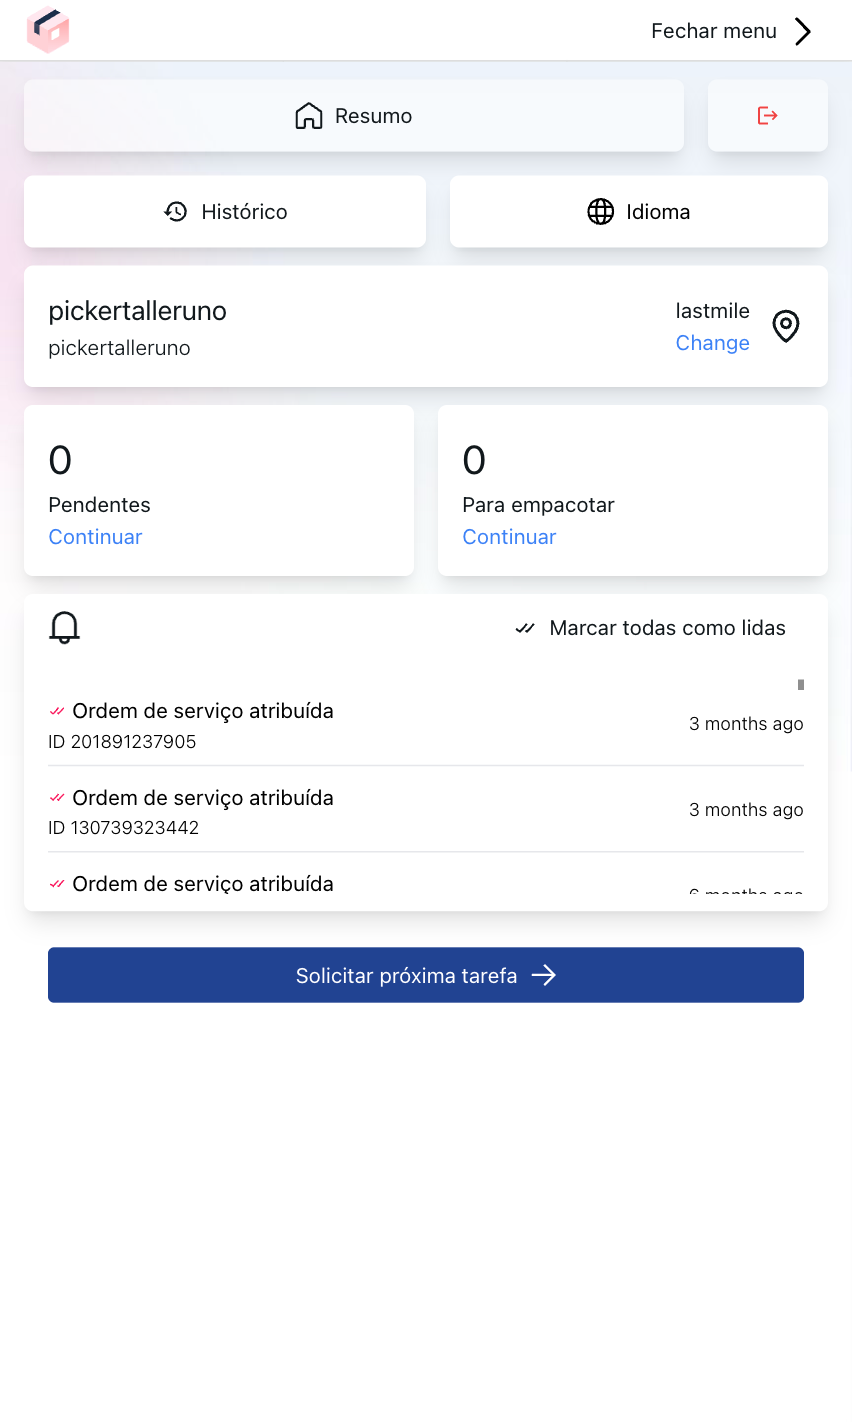The height and width of the screenshot is (1422, 852).
Task: Open the Histórico section
Action: click(x=225, y=211)
